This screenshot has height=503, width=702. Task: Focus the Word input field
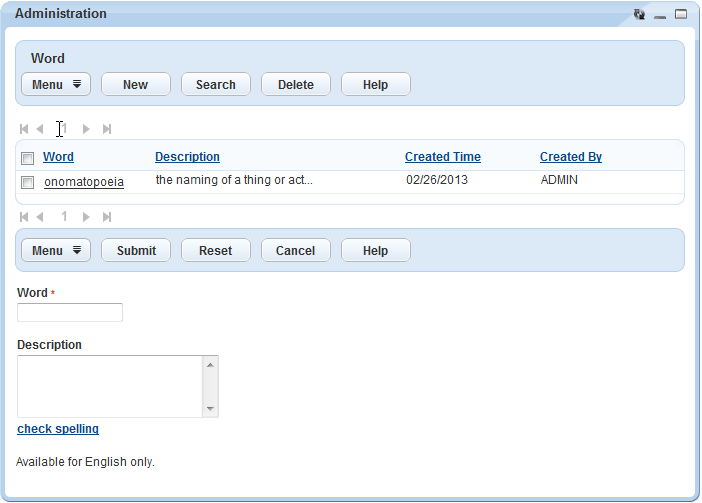click(x=70, y=313)
